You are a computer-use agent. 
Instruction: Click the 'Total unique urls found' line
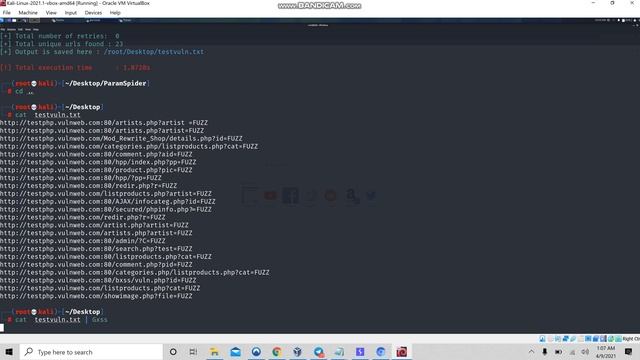tap(62, 44)
